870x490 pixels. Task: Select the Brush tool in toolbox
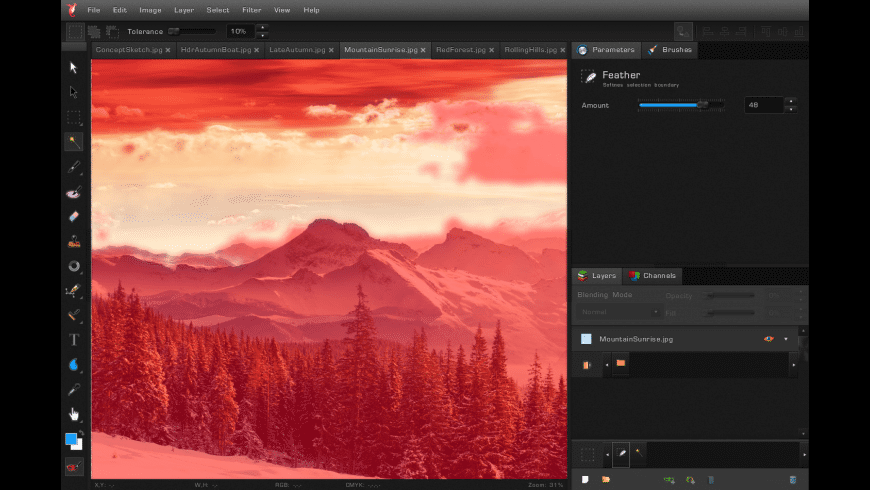pyautogui.click(x=73, y=166)
